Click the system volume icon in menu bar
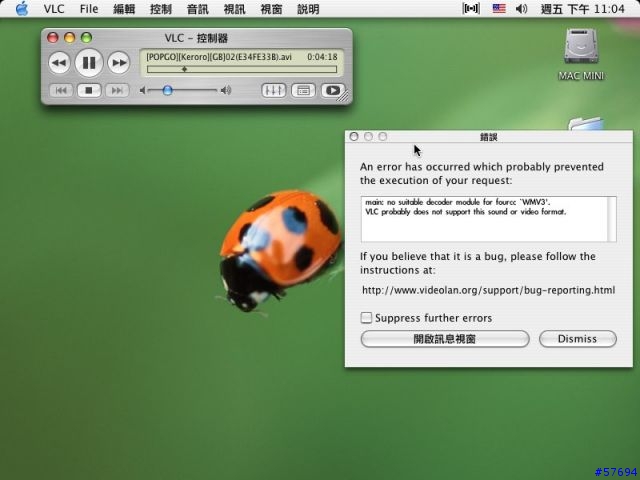Image resolution: width=640 pixels, height=480 pixels. (521, 9)
